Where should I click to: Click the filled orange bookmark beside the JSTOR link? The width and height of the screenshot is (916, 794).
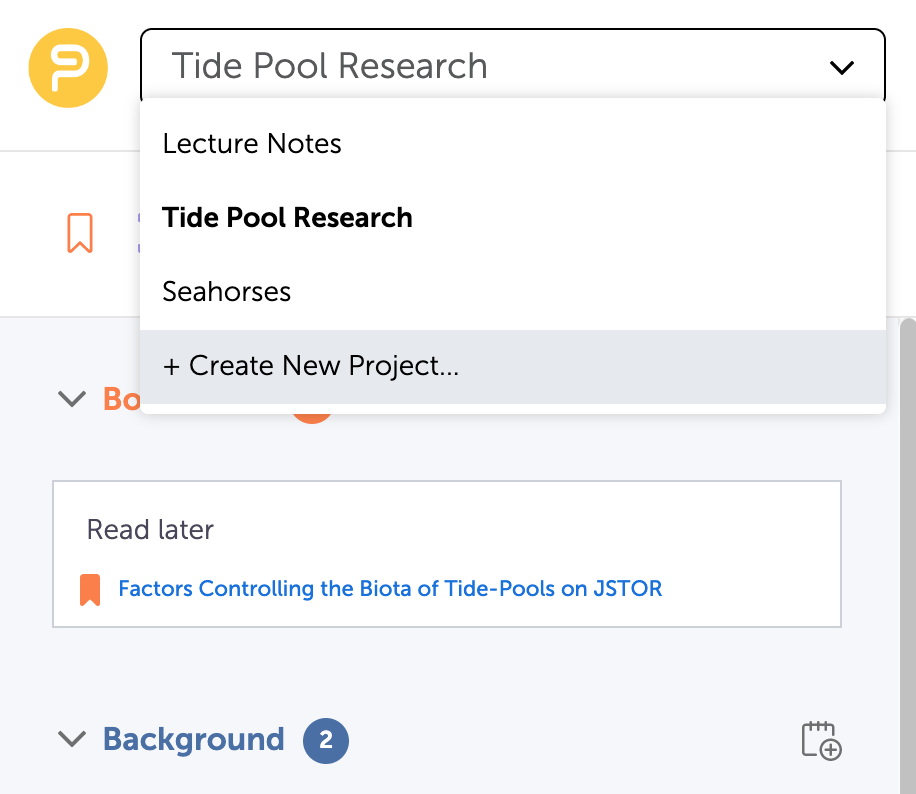90,590
